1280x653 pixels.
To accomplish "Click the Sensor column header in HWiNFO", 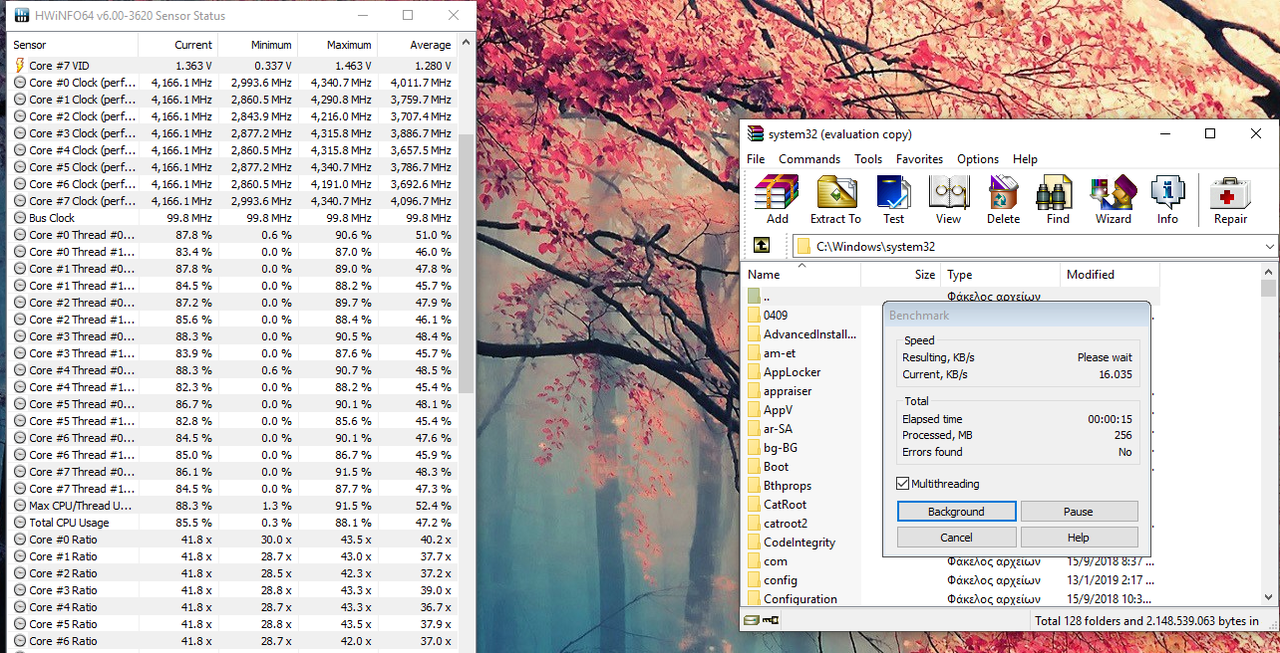I will click(73, 45).
